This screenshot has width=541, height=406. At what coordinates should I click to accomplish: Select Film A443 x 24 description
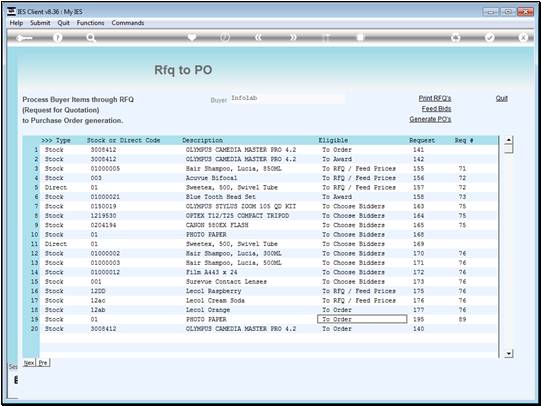[x=212, y=272]
